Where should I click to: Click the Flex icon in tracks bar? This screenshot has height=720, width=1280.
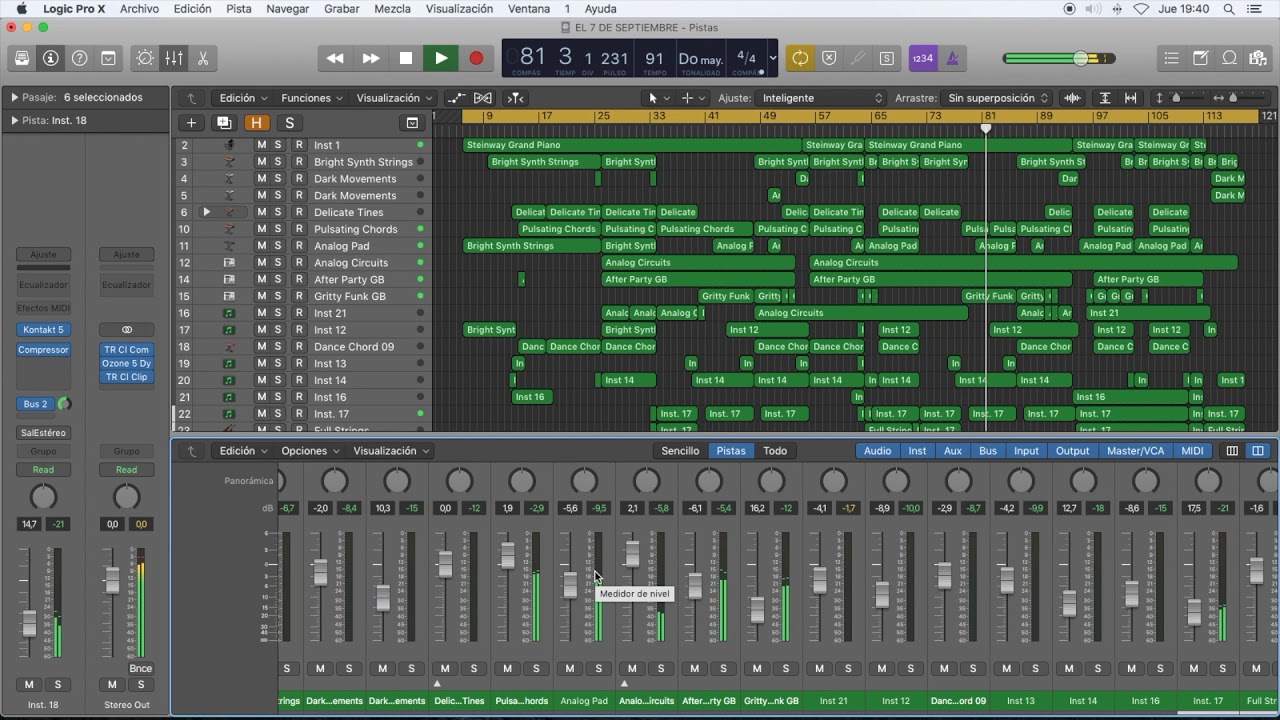pyautogui.click(x=483, y=98)
